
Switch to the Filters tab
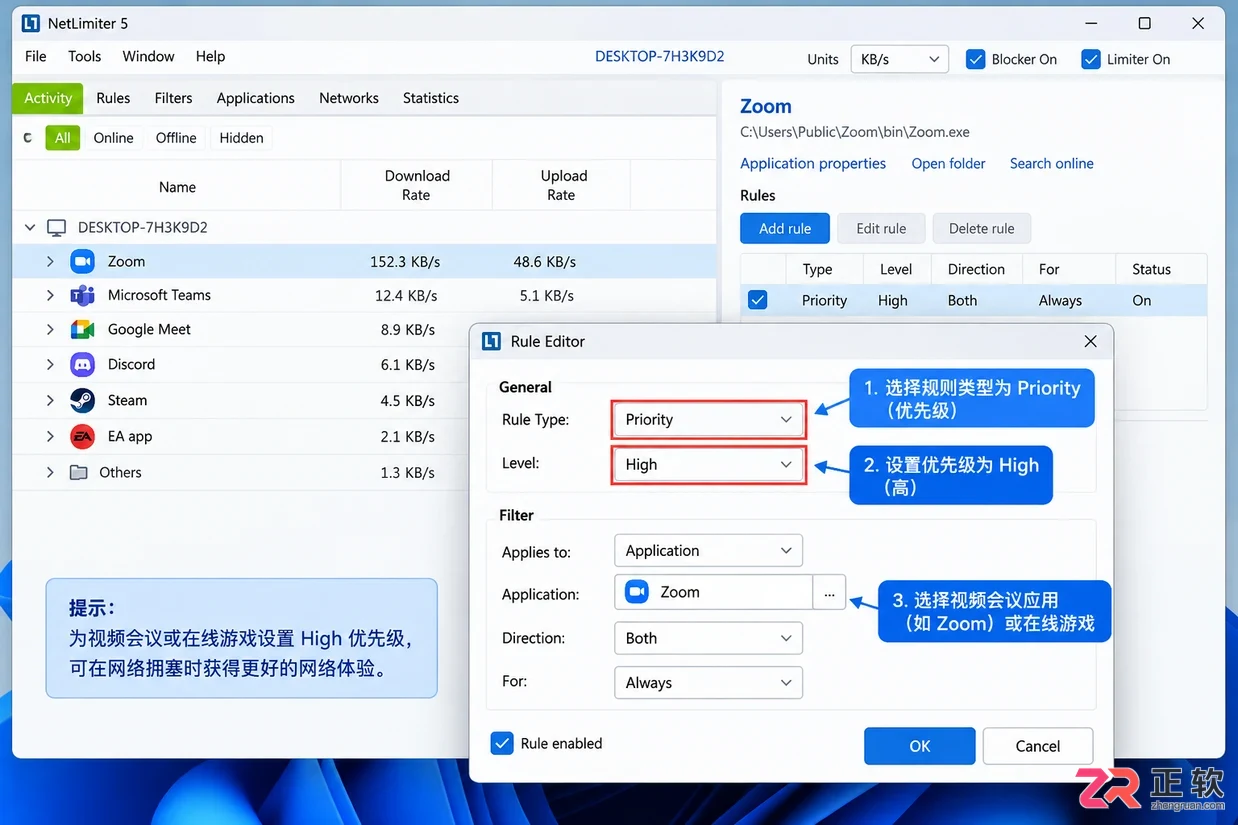point(173,98)
